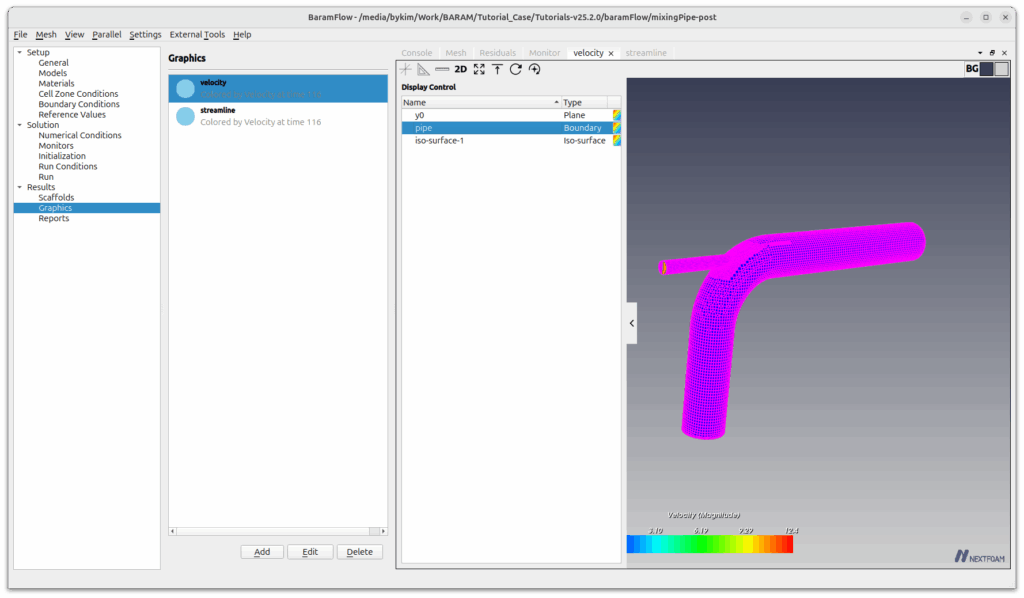Open the Settings menu
Screen dimensions: 1024x598
coord(145,35)
